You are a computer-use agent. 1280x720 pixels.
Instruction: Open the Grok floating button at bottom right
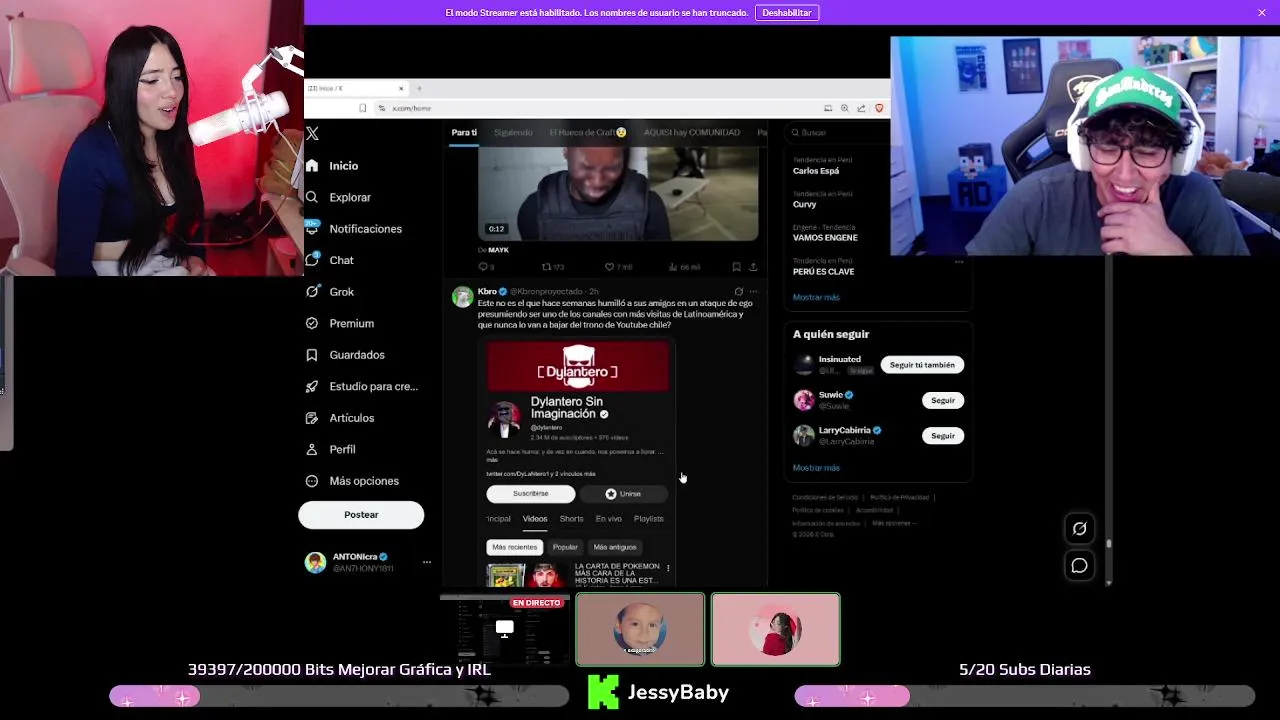pyautogui.click(x=1079, y=528)
